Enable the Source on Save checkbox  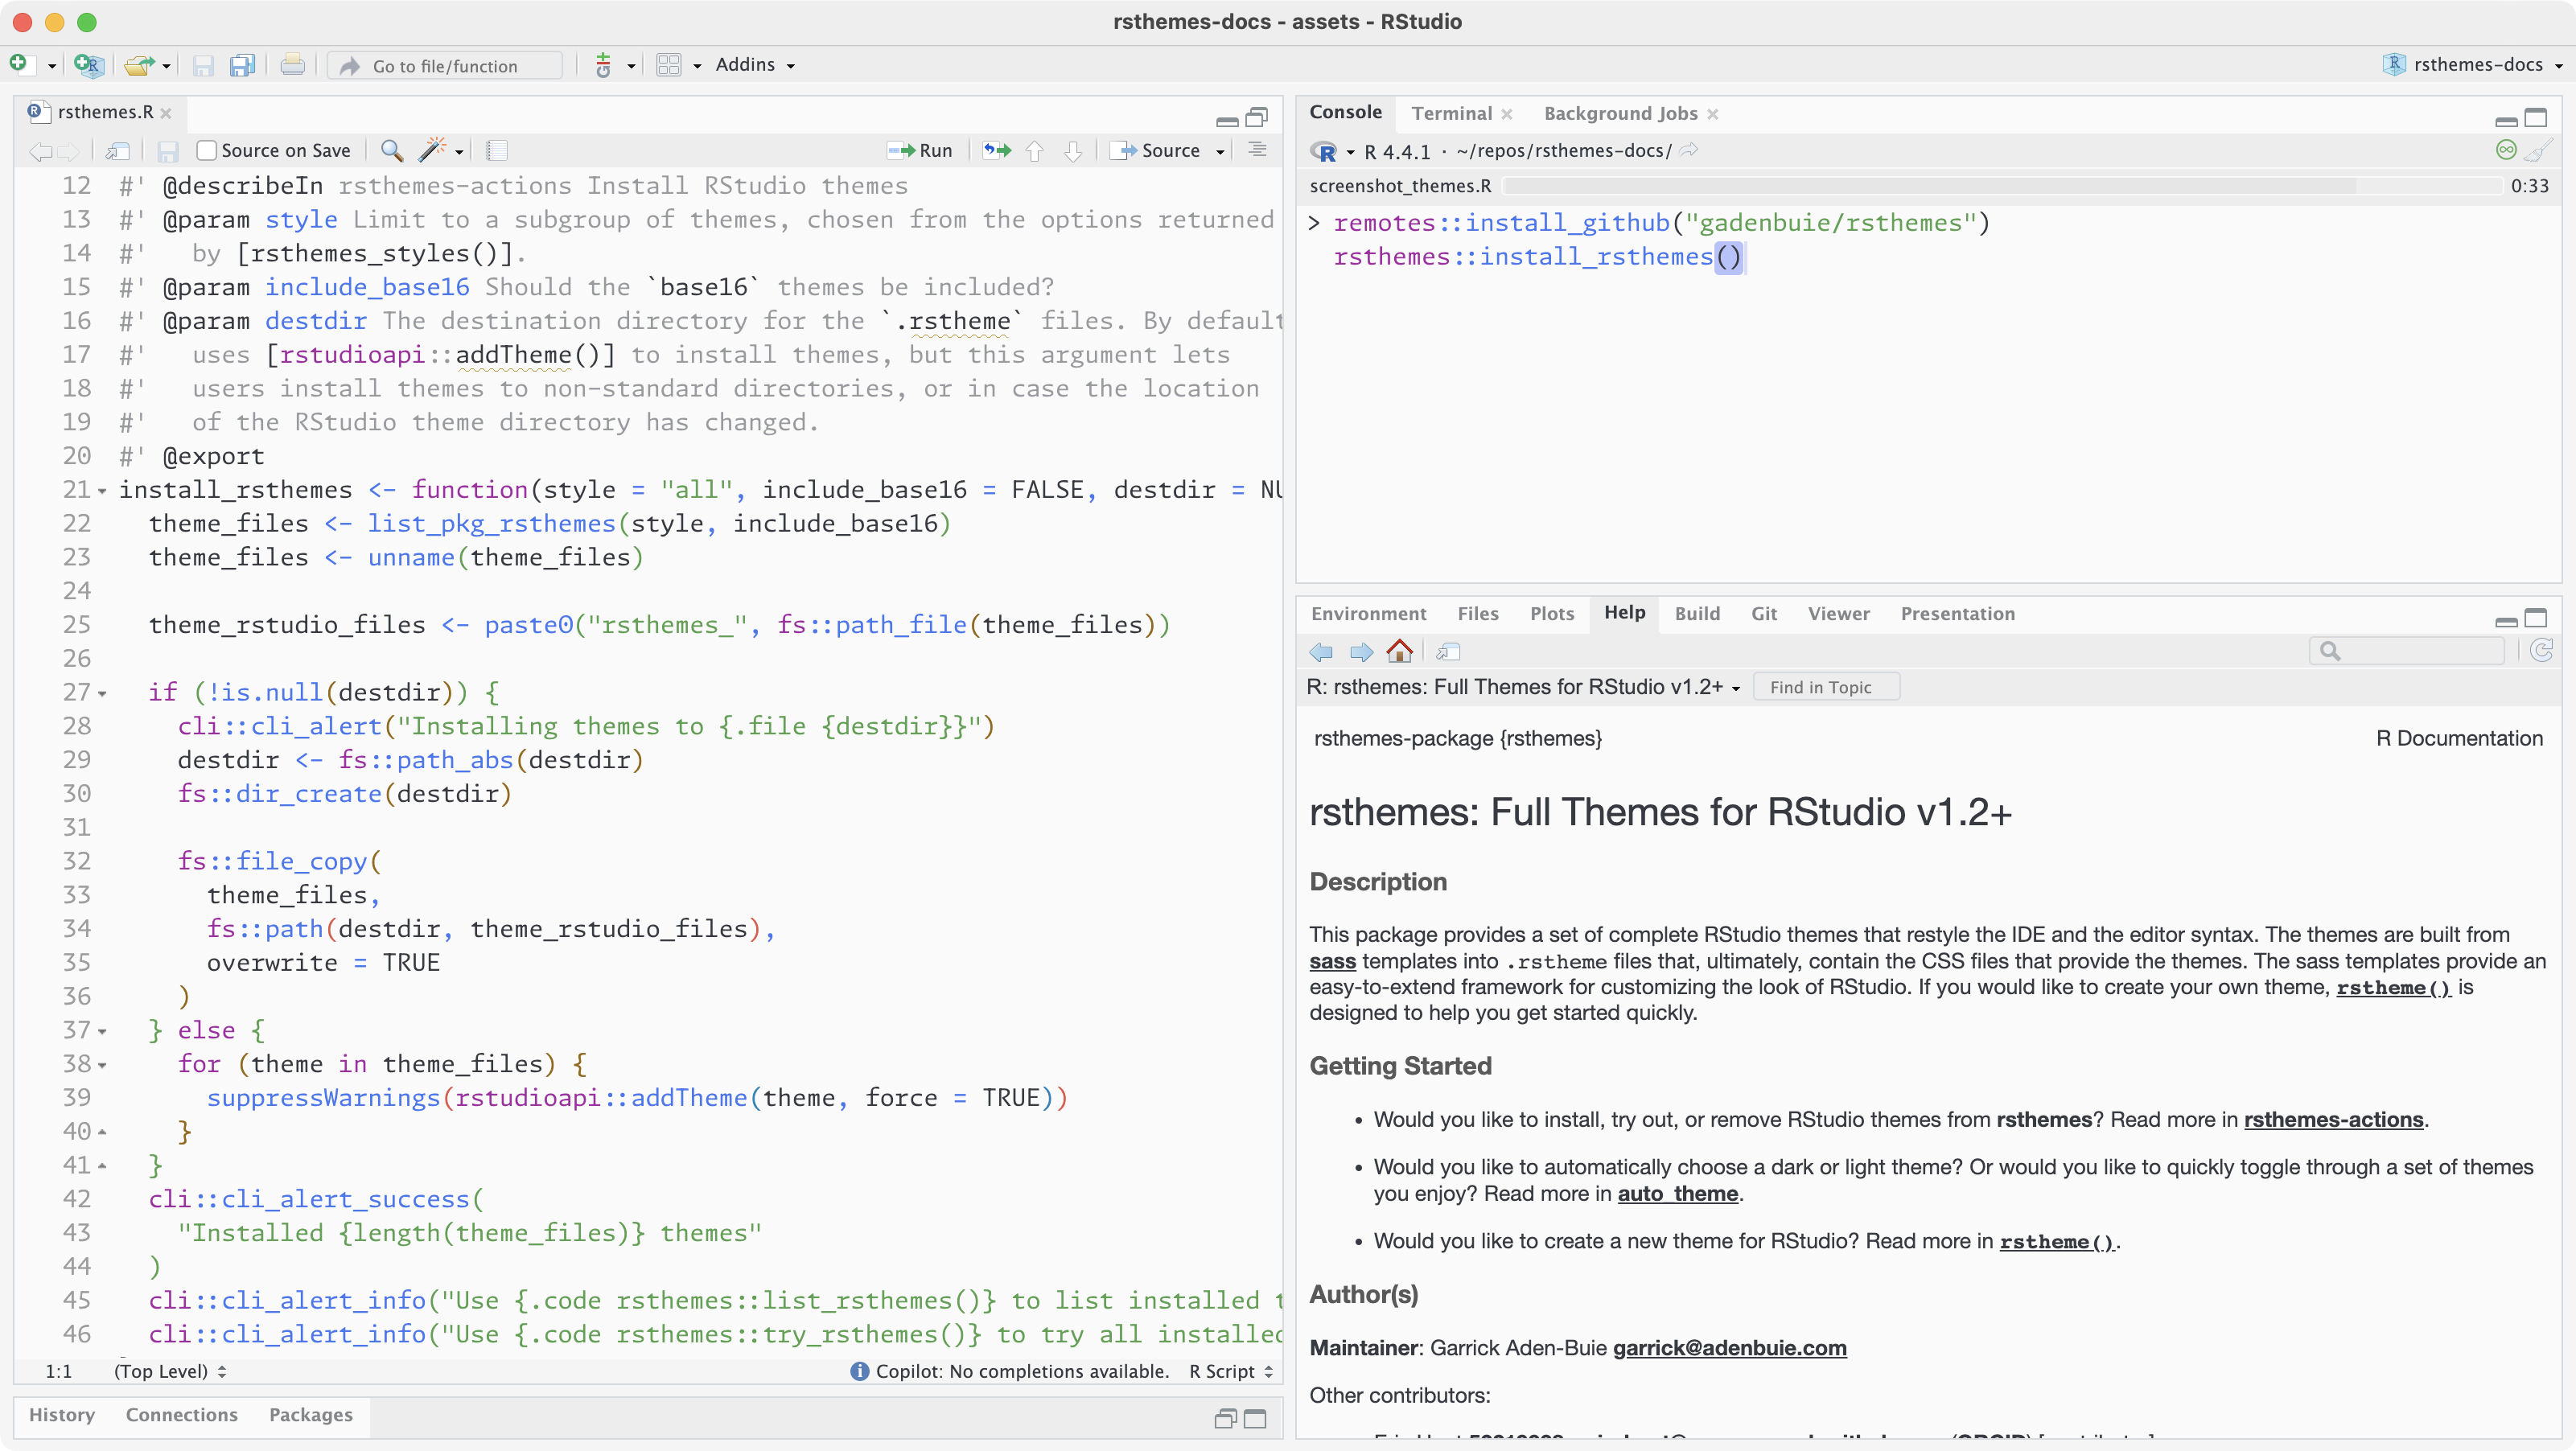pyautogui.click(x=207, y=150)
